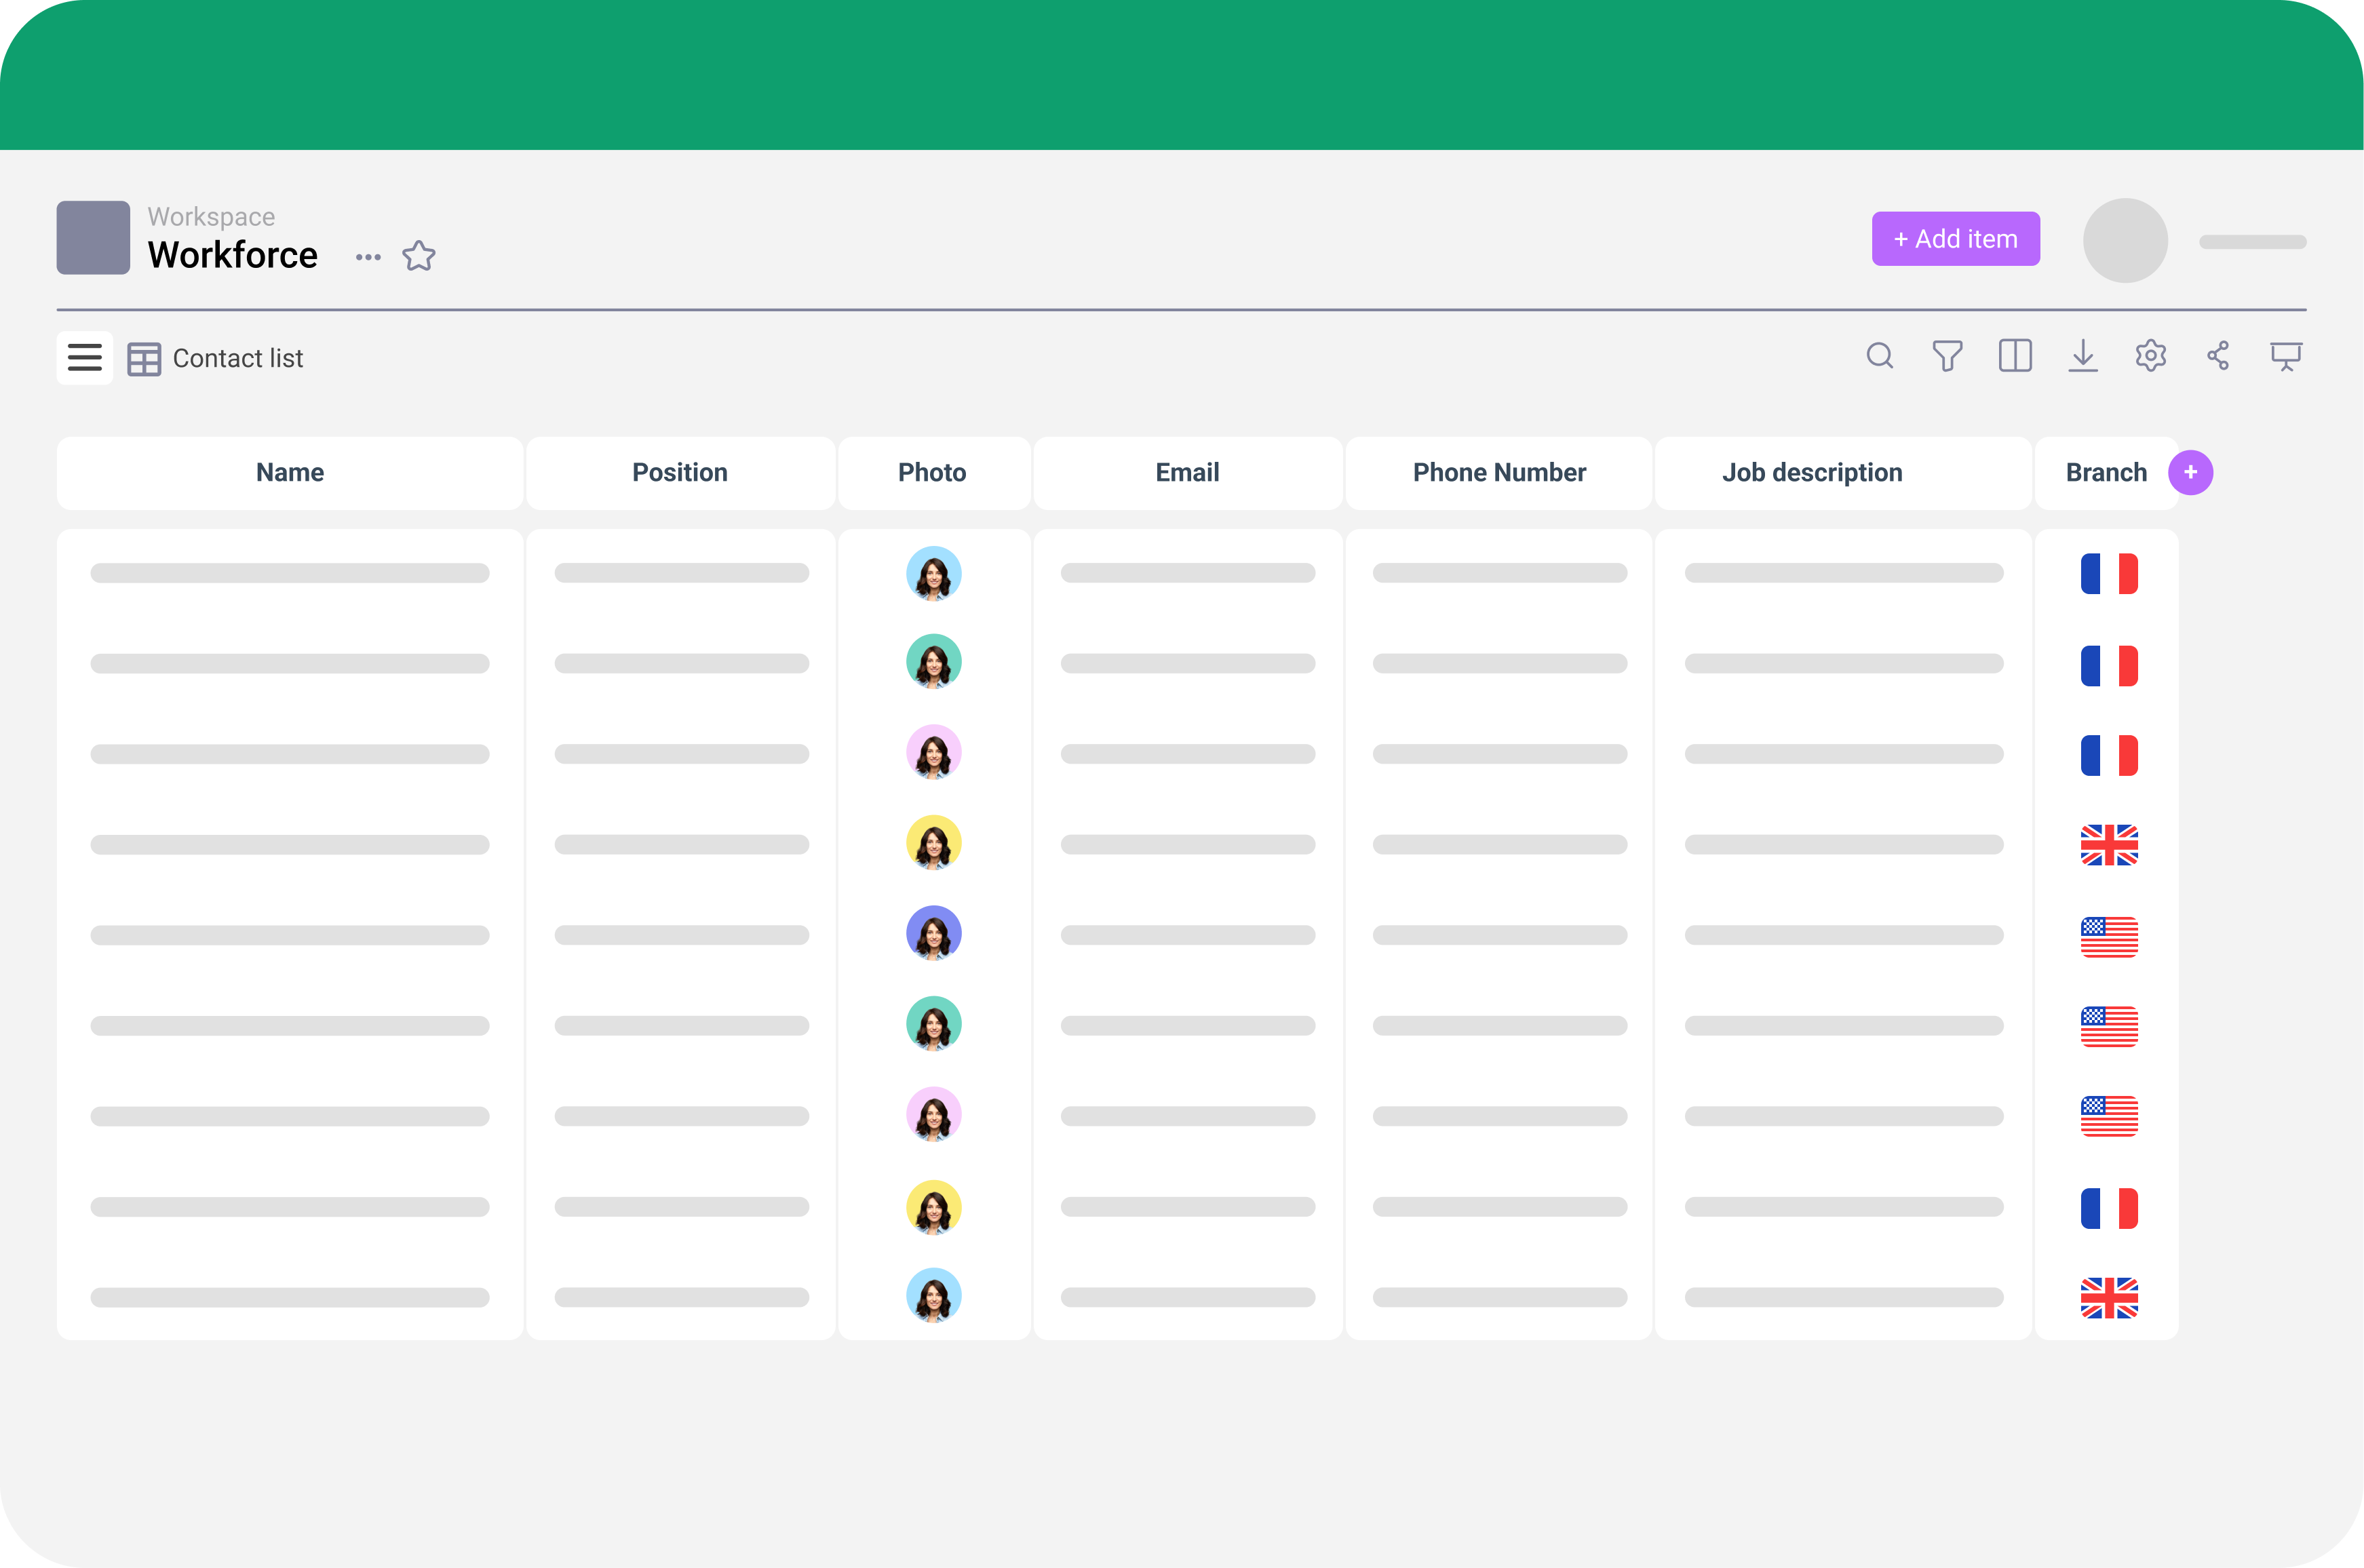This screenshot has height=1568, width=2364.
Task: Click the download arrow icon
Action: coord(2083,356)
